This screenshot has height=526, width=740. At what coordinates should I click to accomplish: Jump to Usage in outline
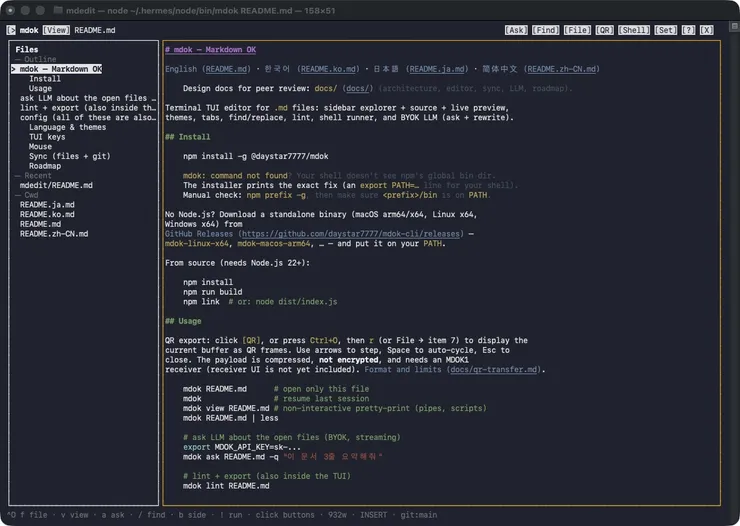click(x=40, y=88)
